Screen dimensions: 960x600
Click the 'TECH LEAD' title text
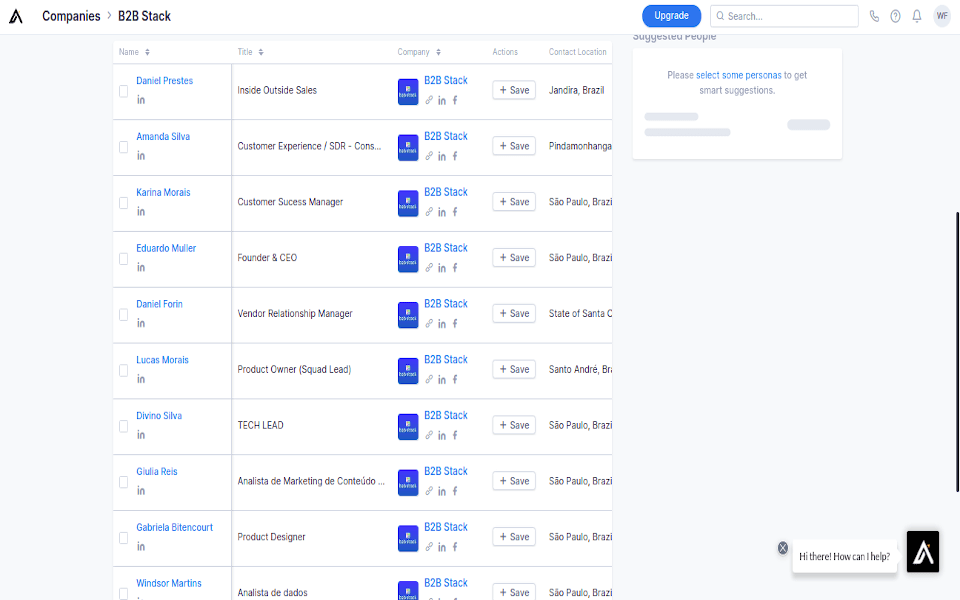tap(261, 425)
